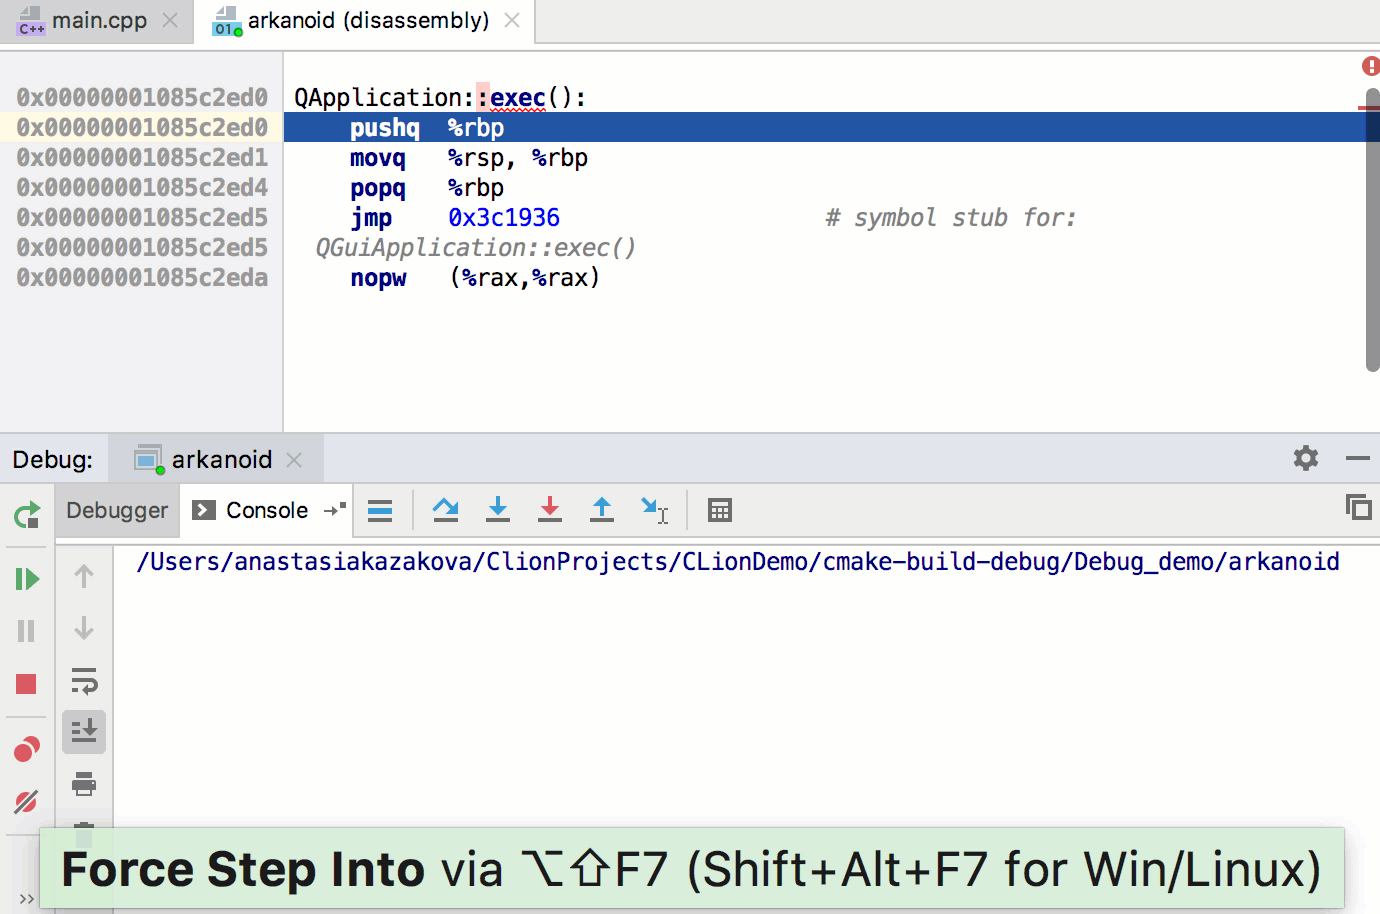Select the arkanoid (disassembly) tab

pyautogui.click(x=368, y=20)
